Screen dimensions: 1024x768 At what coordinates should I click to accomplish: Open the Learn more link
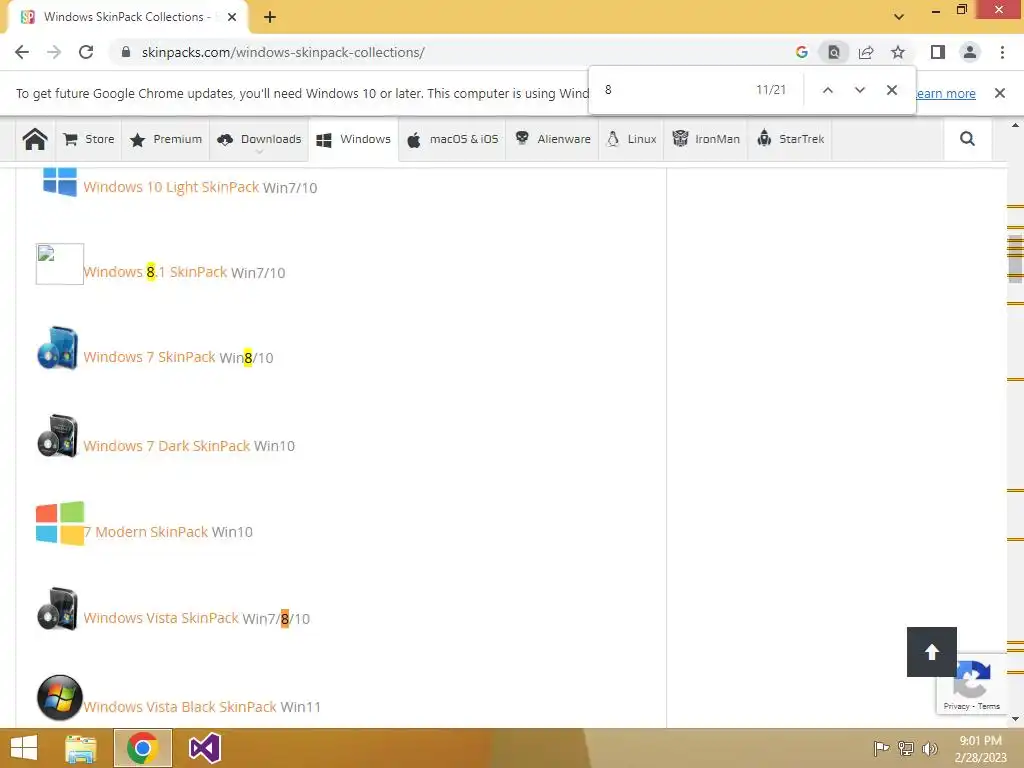946,93
